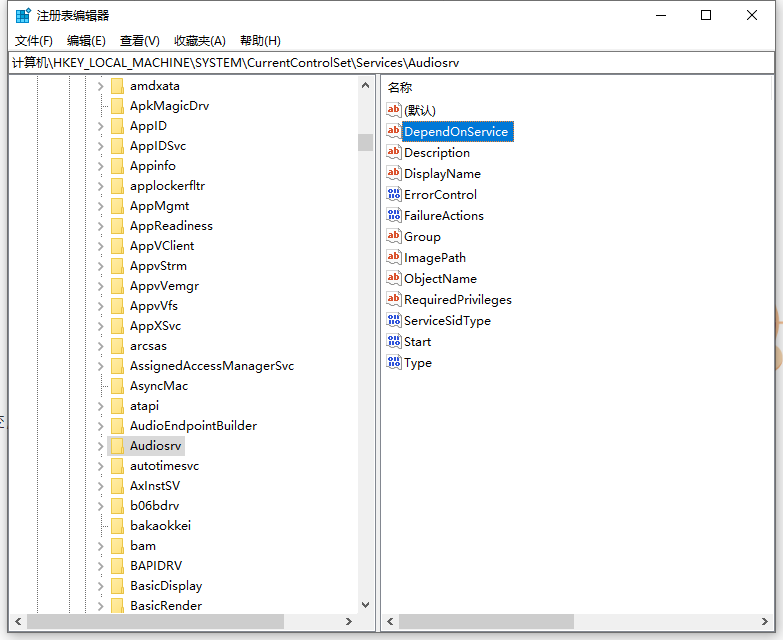Click the folder icon of Audiosrv key
This screenshot has width=783, height=640.
[117, 446]
